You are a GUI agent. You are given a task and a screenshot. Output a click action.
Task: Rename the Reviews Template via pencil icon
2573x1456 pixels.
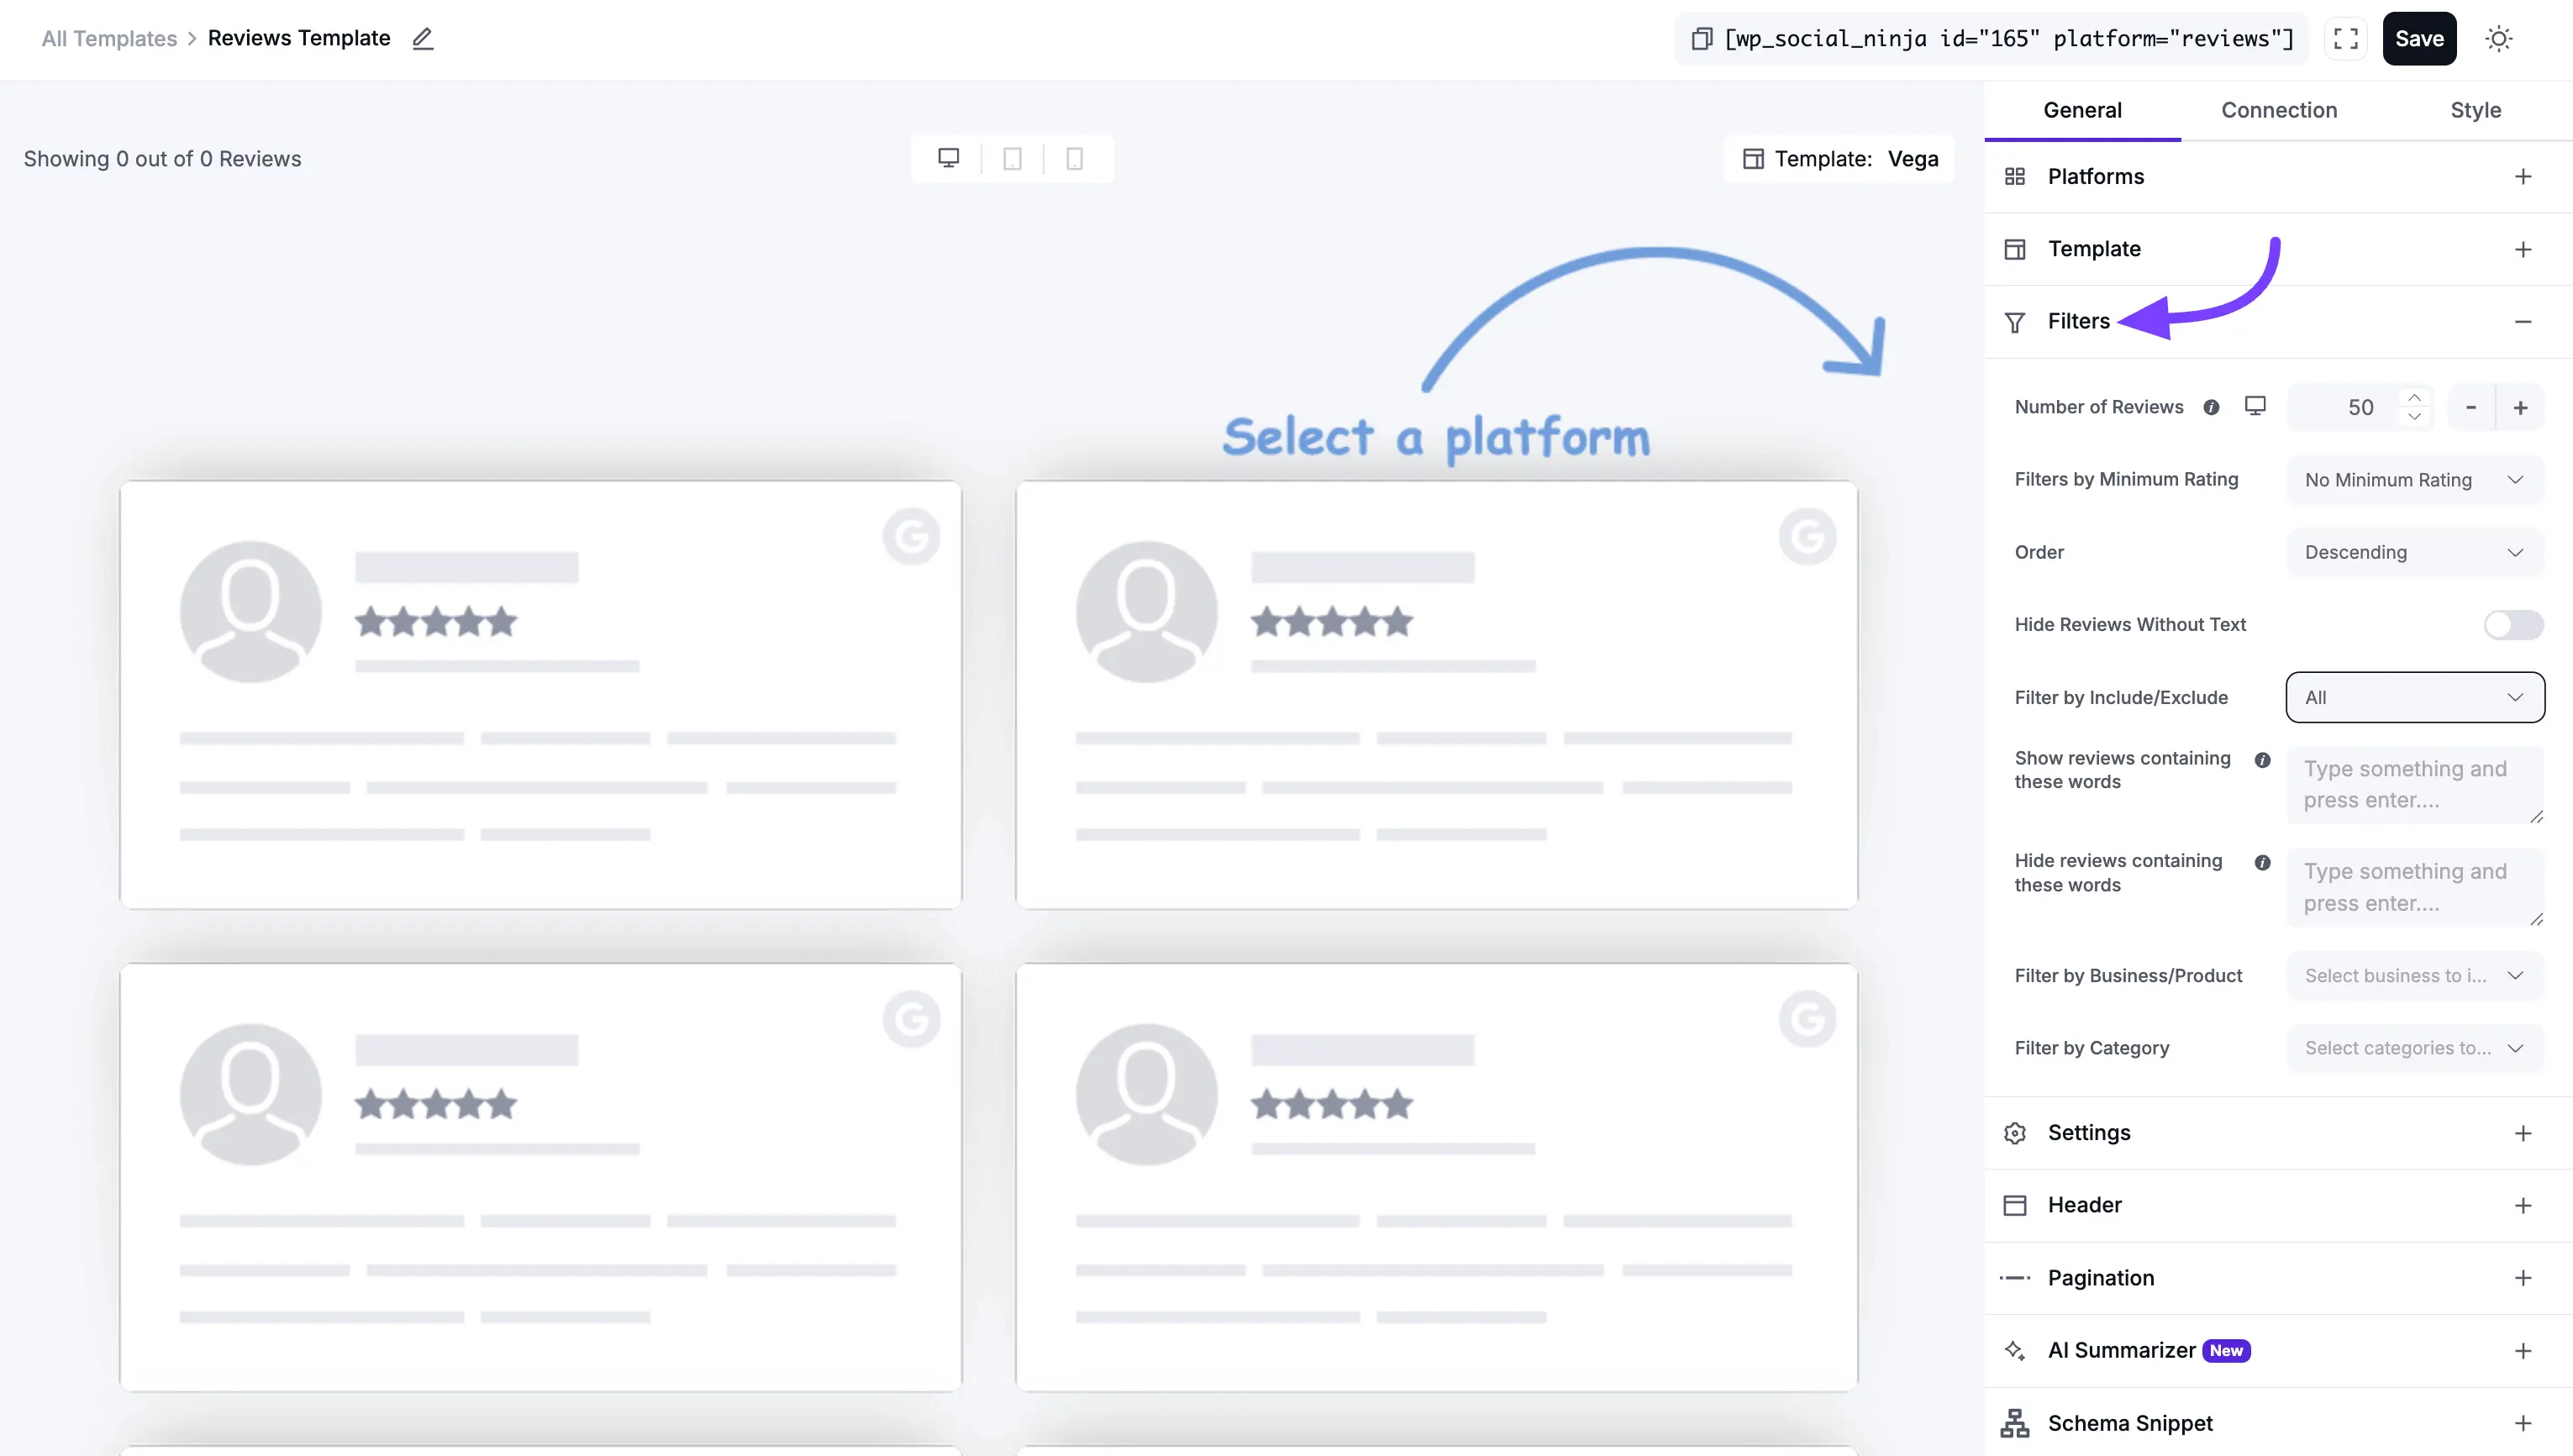pyautogui.click(x=423, y=39)
